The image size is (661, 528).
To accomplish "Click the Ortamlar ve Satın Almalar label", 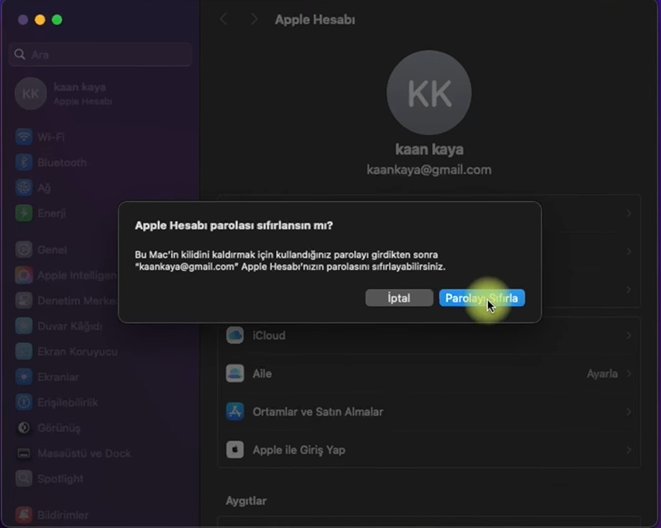I will click(x=318, y=412).
